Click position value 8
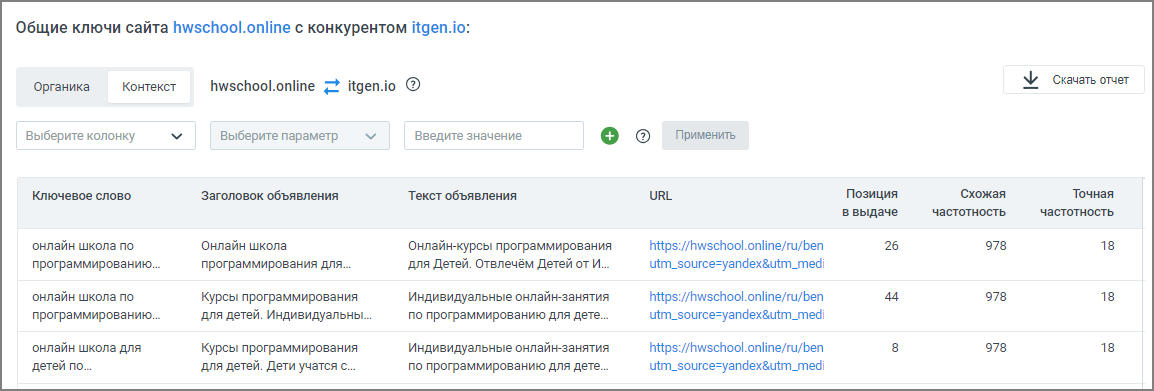 coord(895,348)
